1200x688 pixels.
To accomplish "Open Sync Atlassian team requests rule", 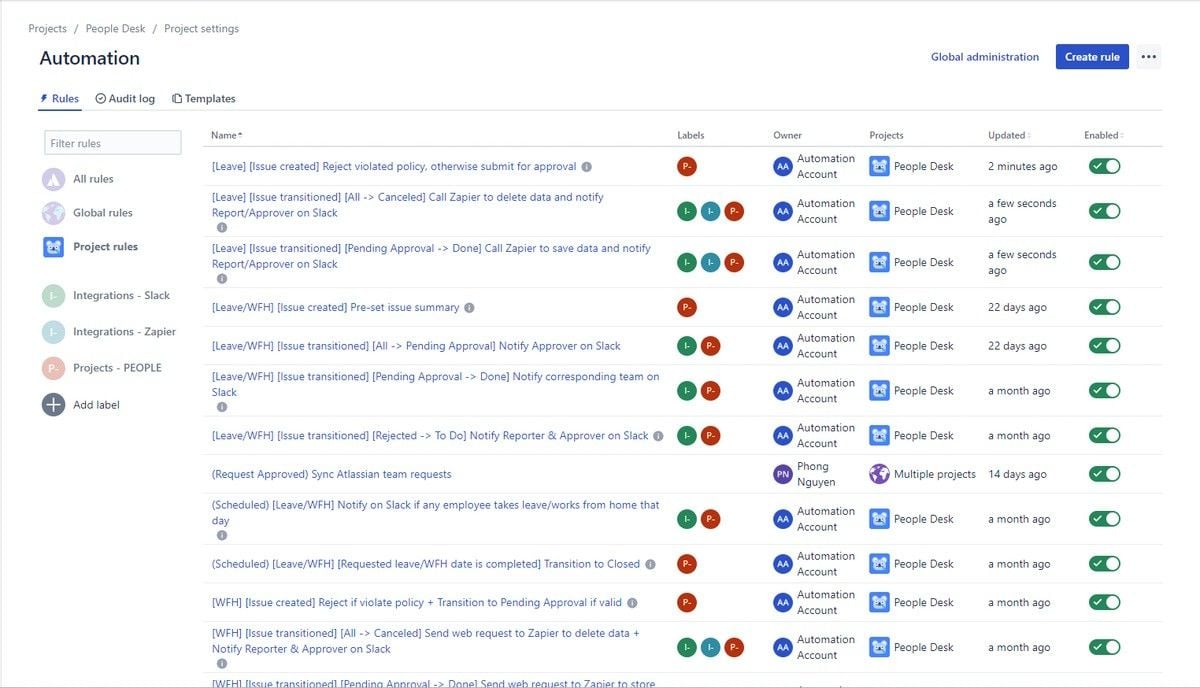I will tap(332, 474).
